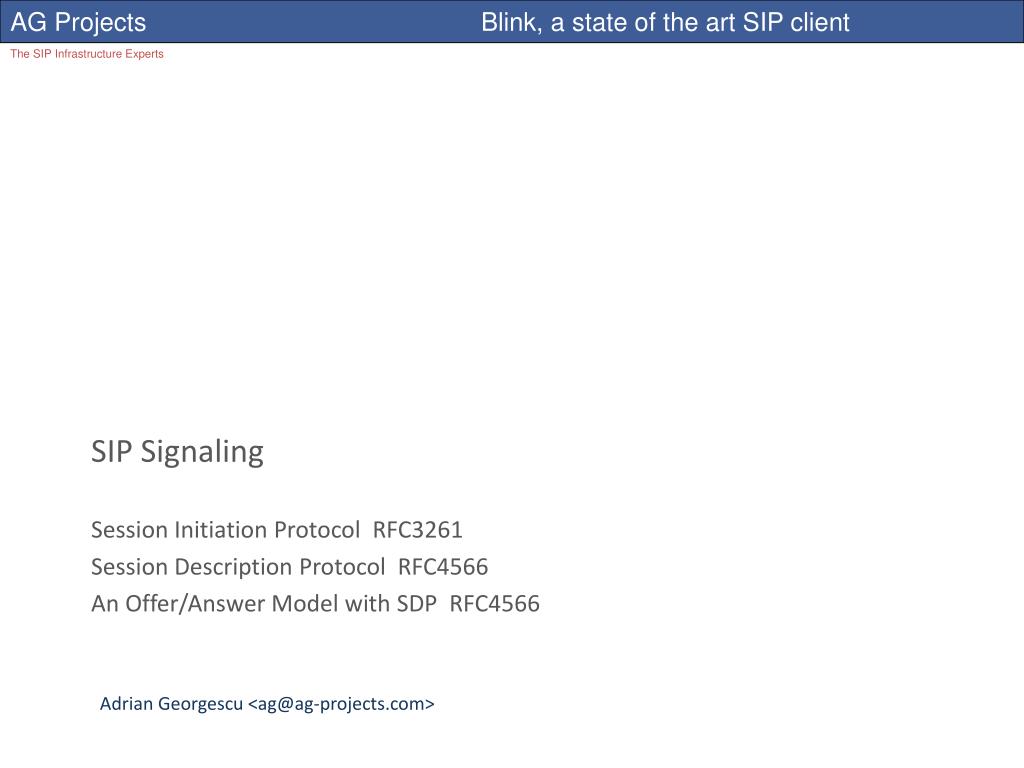Click the word "Projects" in the header
Viewport: 1024px width, 768px height.
101,23
